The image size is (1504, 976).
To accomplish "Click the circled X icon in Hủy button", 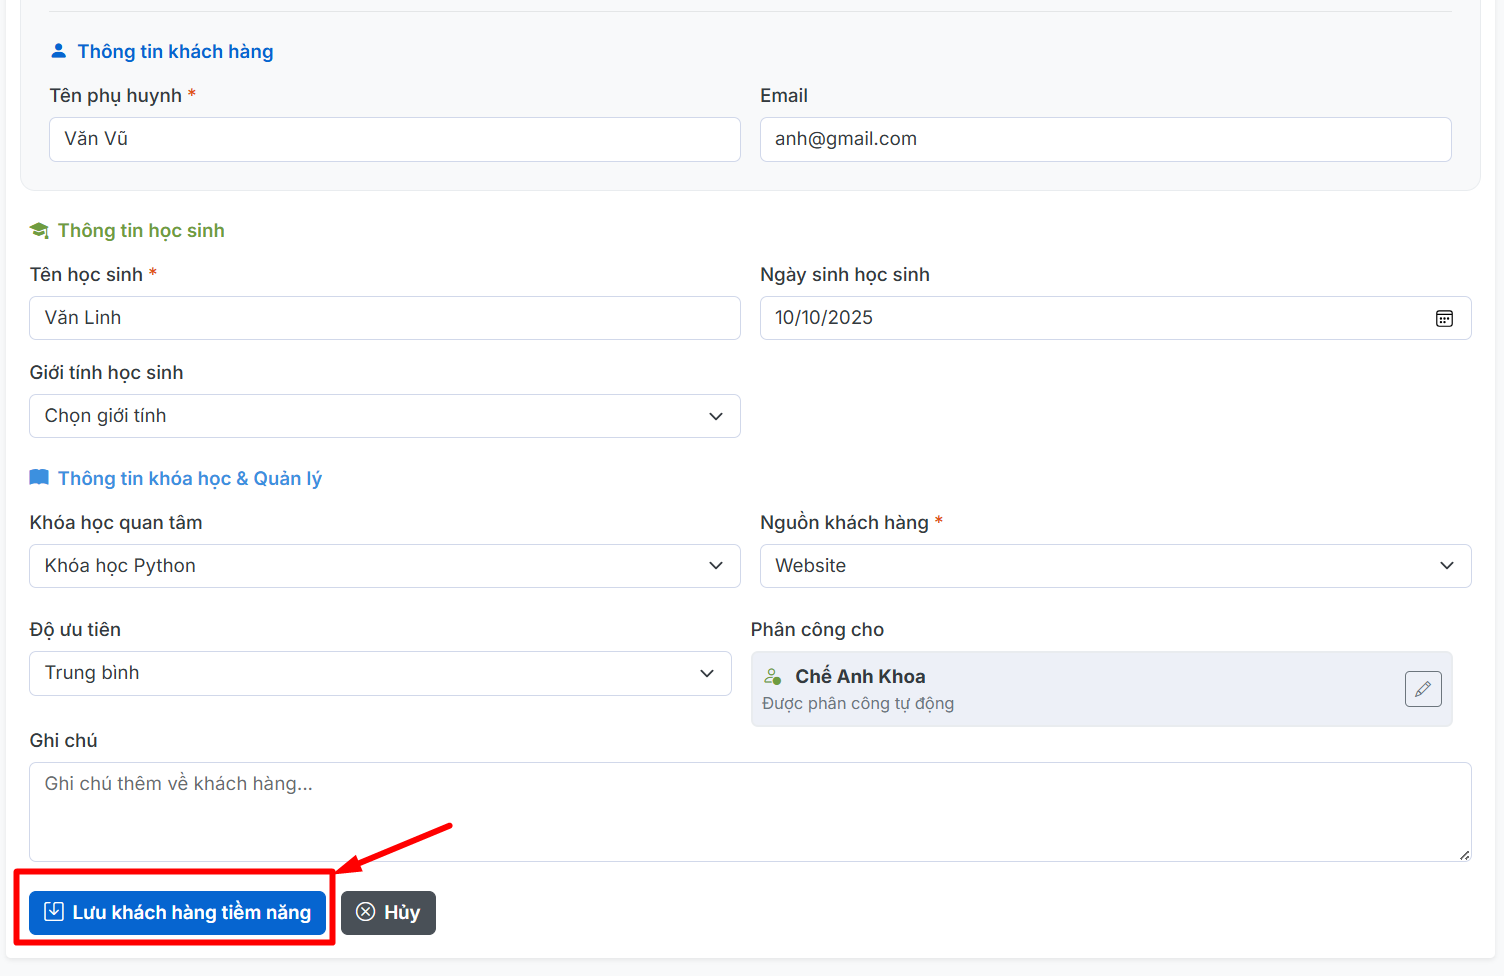I will tap(366, 912).
